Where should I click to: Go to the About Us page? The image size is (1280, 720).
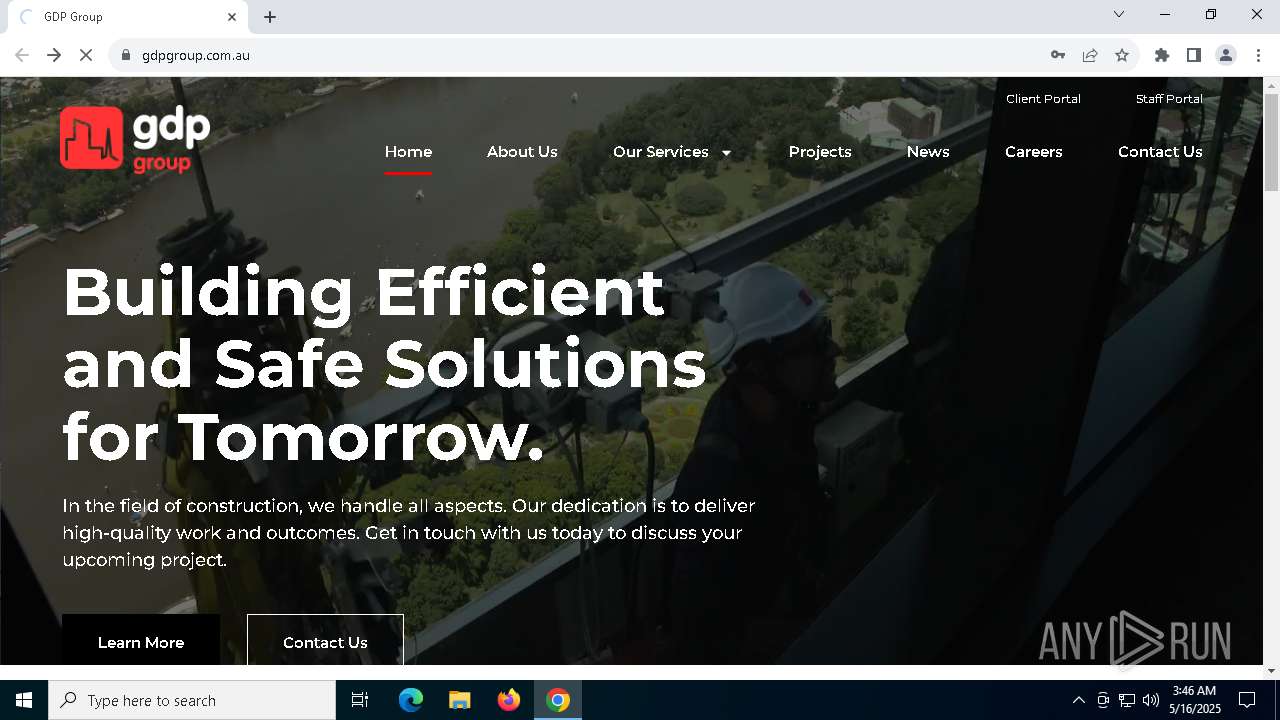tap(522, 152)
